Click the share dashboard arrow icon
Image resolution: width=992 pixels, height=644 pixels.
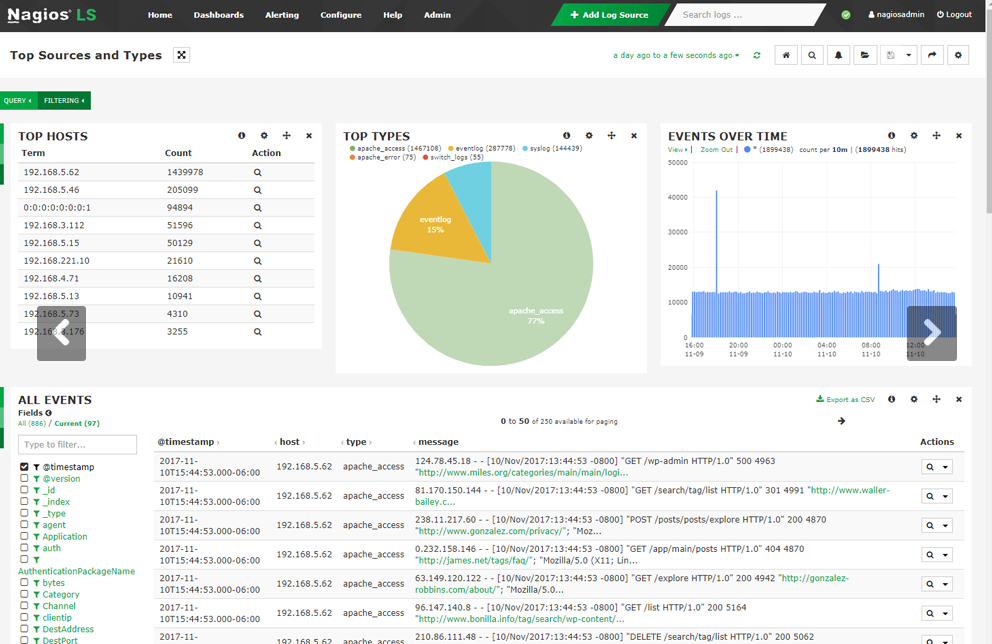(x=933, y=55)
